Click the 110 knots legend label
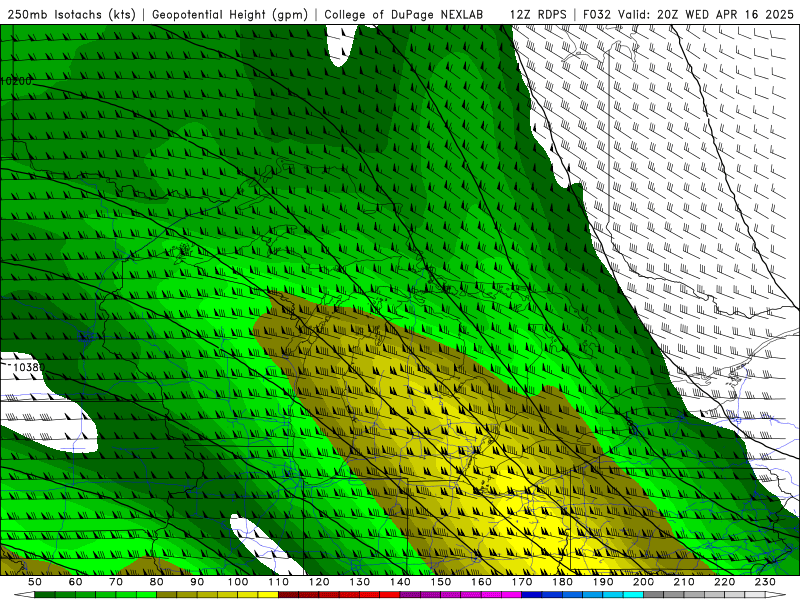The height and width of the screenshot is (600, 800). [x=279, y=582]
